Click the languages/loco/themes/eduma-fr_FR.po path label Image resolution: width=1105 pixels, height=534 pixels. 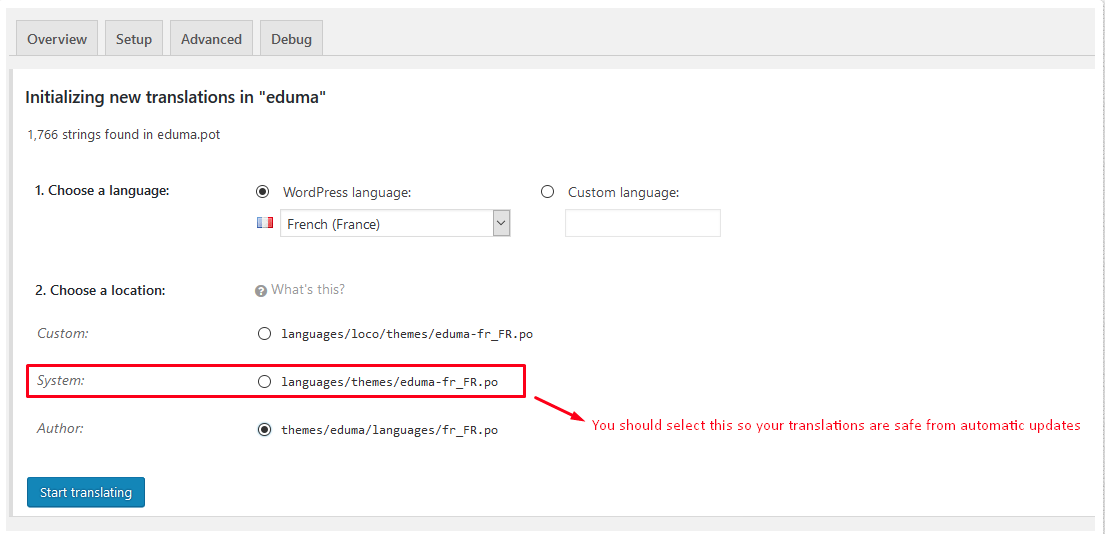coord(407,334)
